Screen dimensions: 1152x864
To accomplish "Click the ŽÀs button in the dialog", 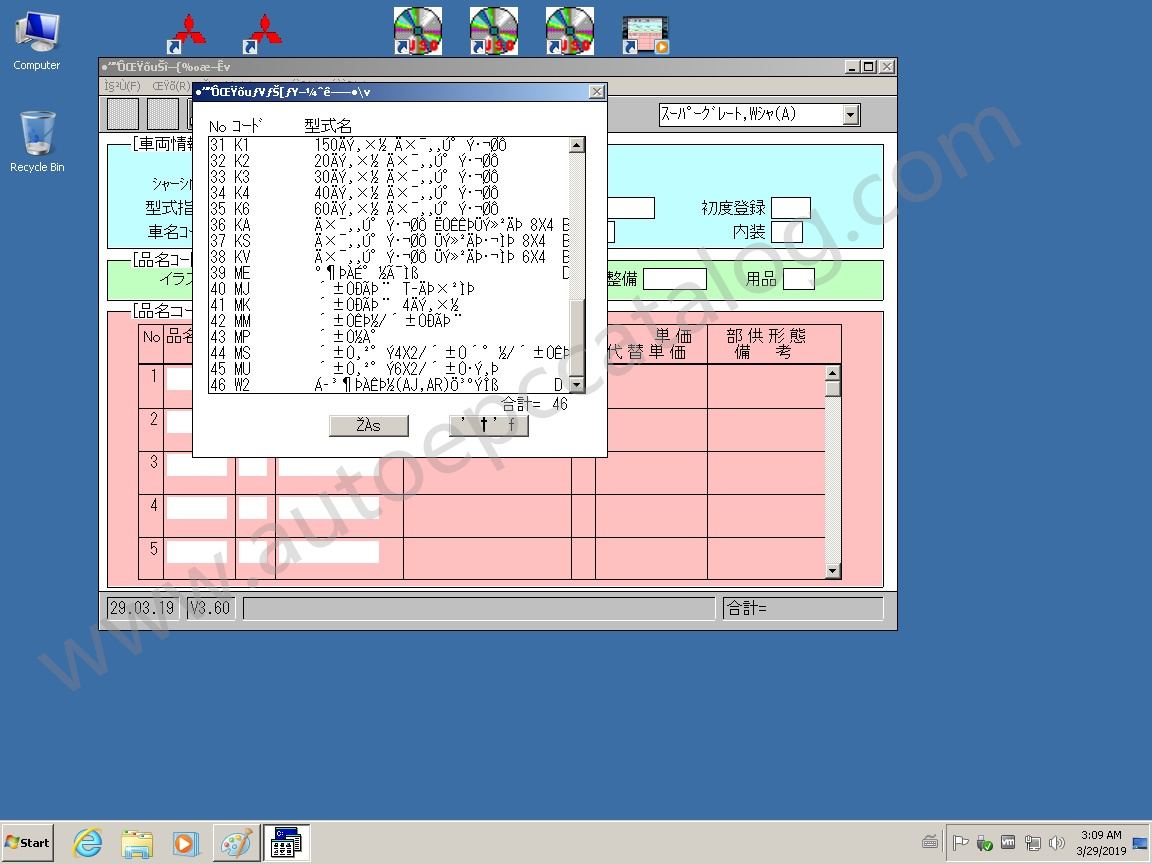I will pos(368,425).
